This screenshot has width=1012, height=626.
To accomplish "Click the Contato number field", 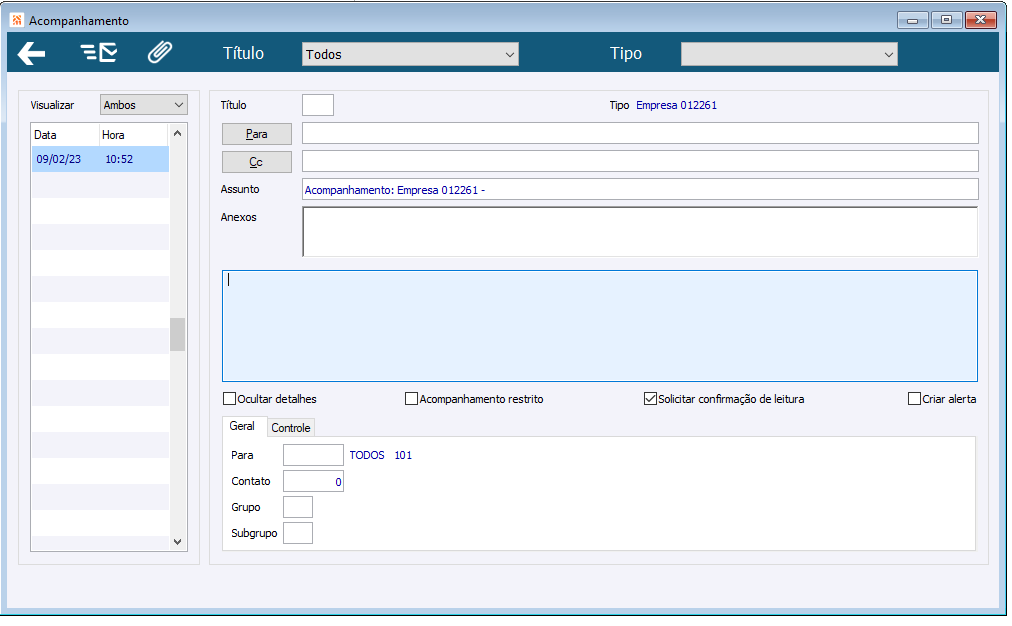I will click(x=313, y=481).
